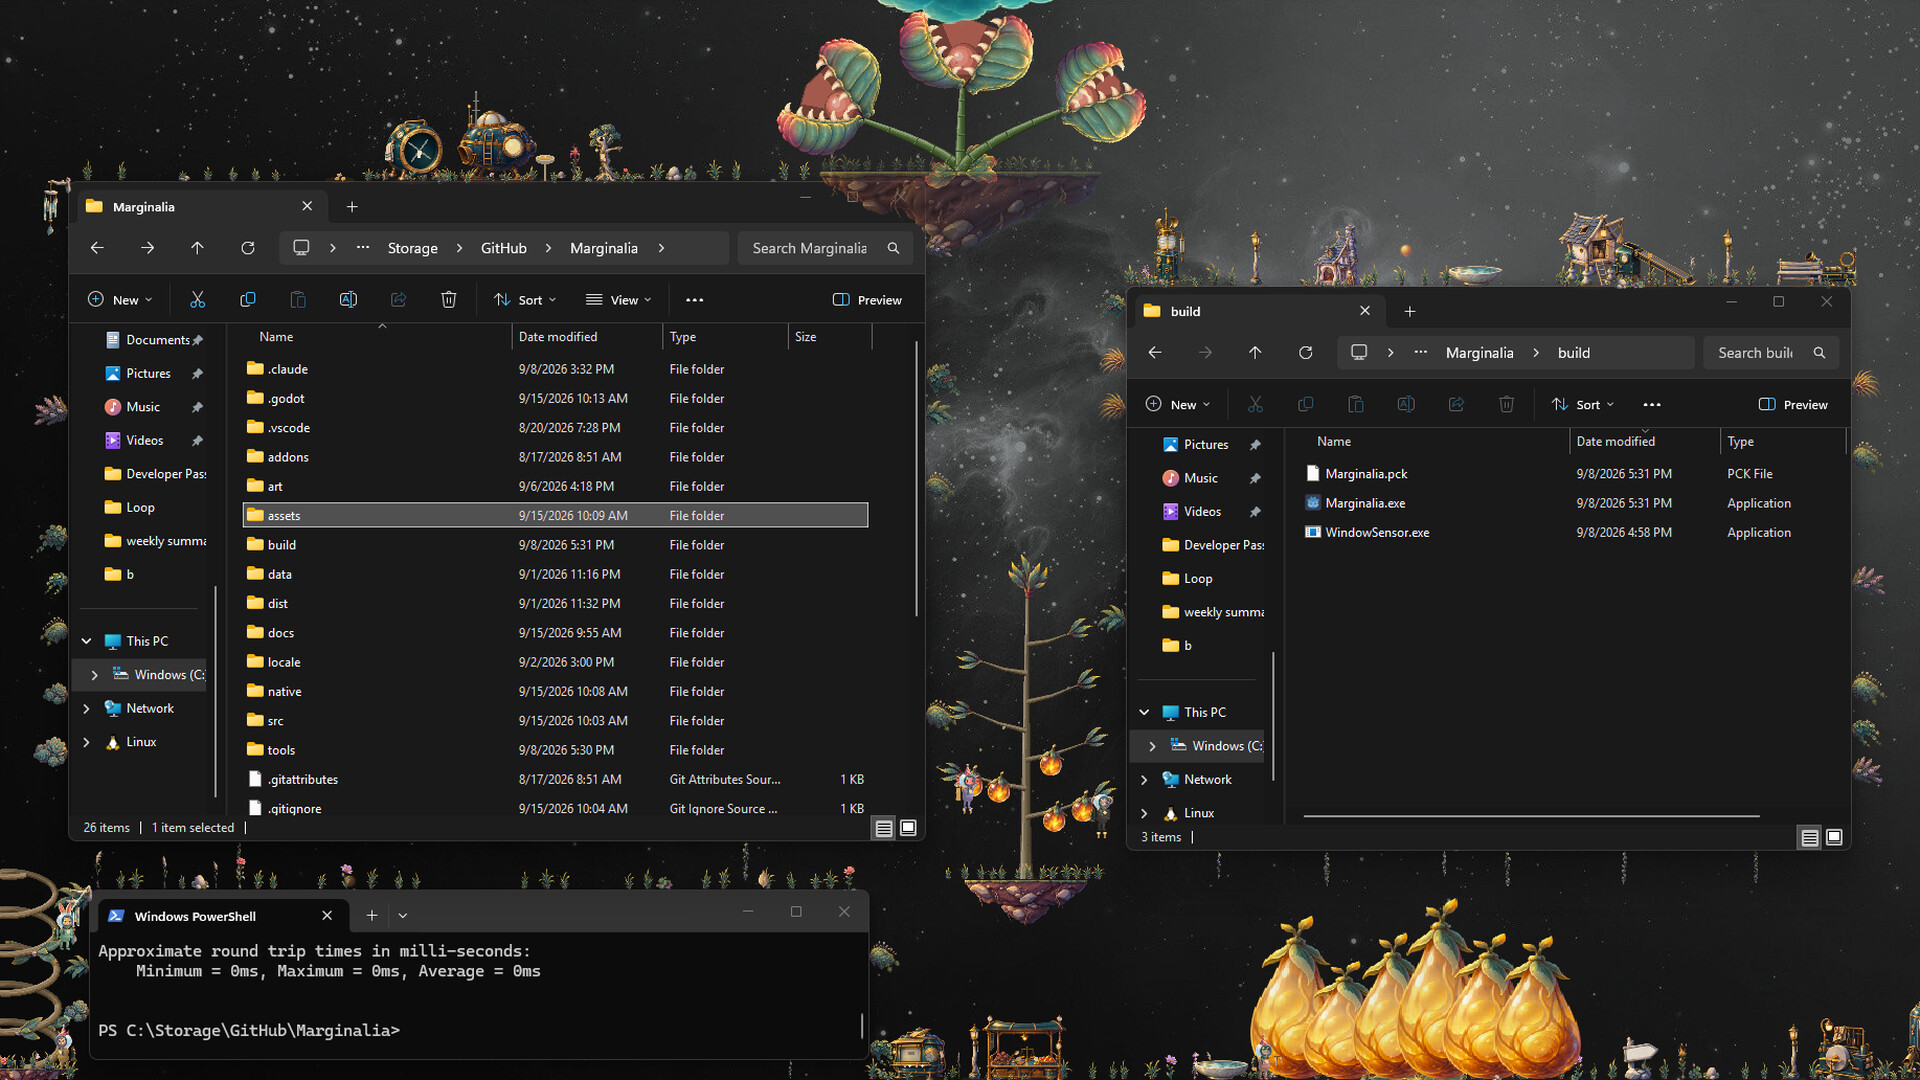Switch build window to large thumbnails view

(1834, 837)
